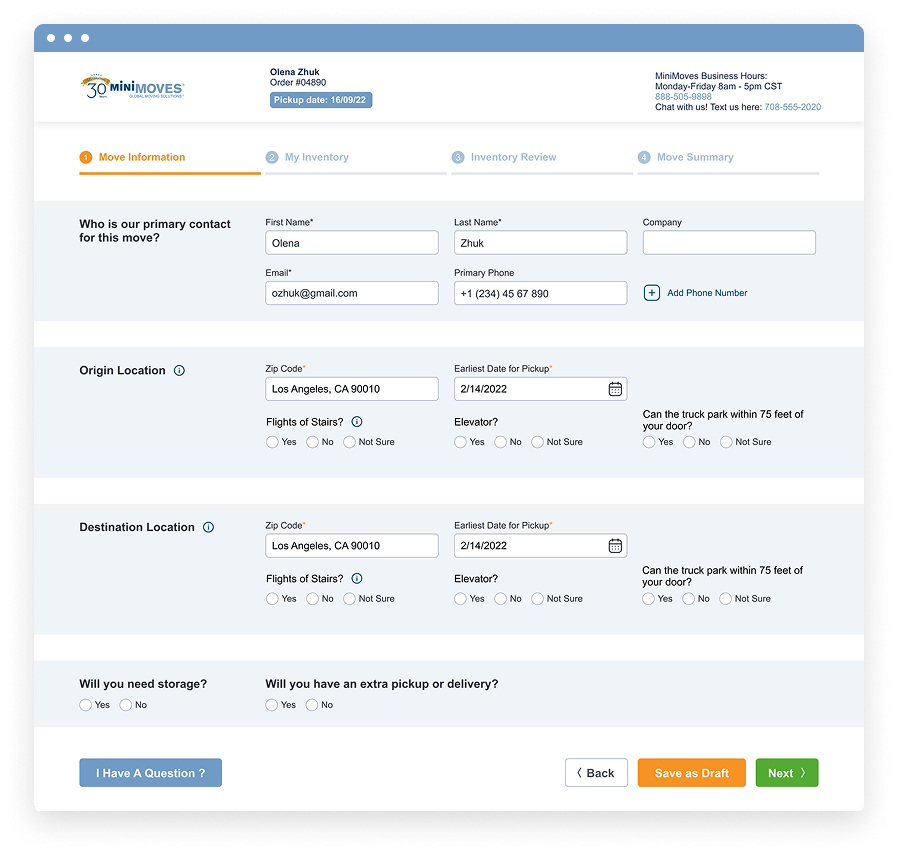The width and height of the screenshot is (898, 855).
Task: Open the Origin Location info icon
Action: point(179,371)
